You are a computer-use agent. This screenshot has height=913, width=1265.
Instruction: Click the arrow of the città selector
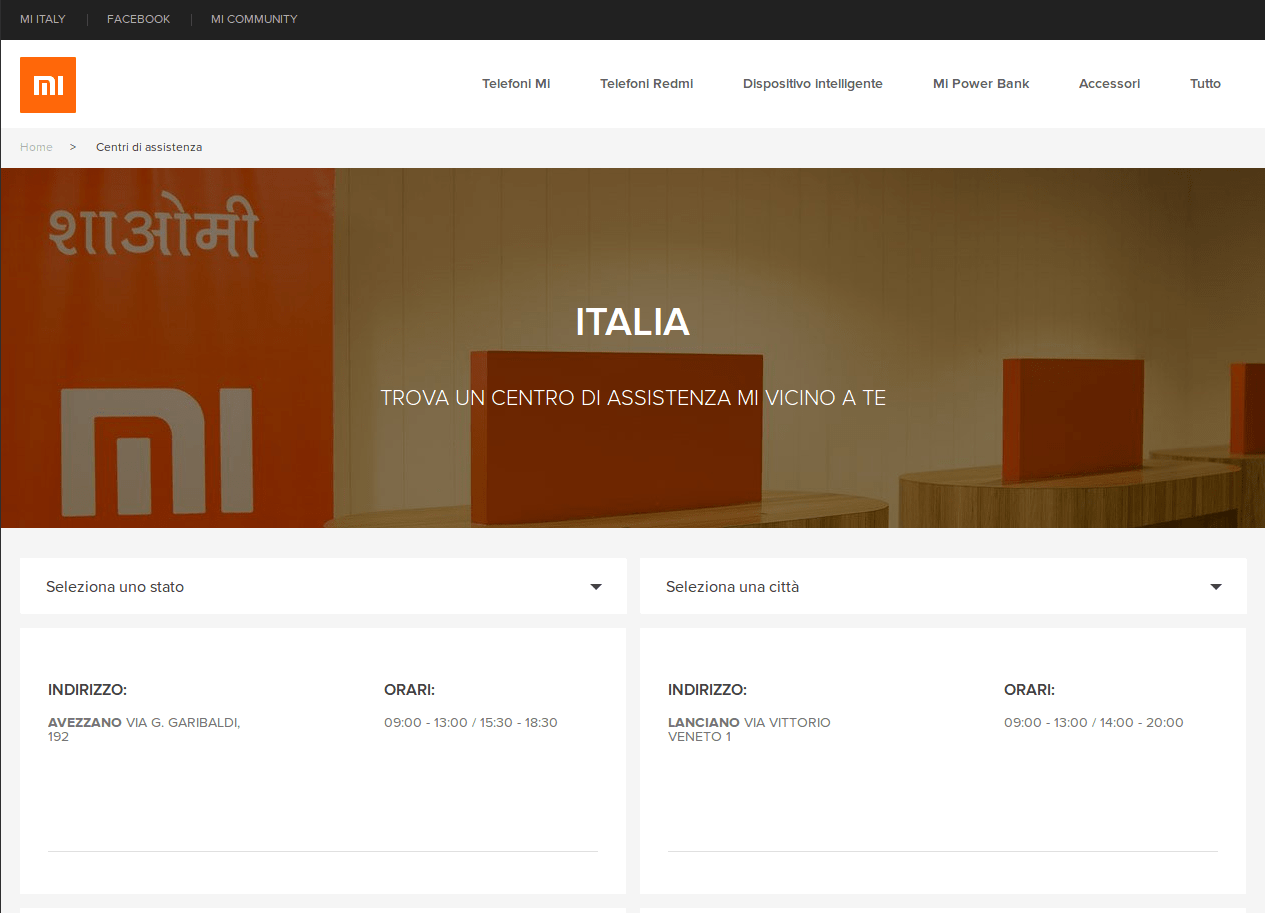coord(1216,587)
